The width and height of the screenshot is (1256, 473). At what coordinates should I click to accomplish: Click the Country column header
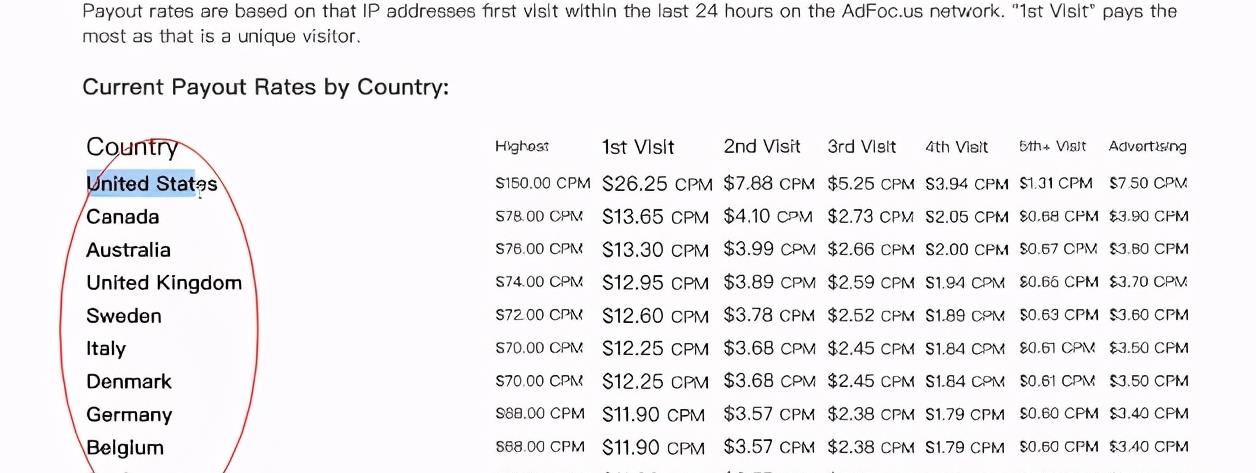[132, 148]
